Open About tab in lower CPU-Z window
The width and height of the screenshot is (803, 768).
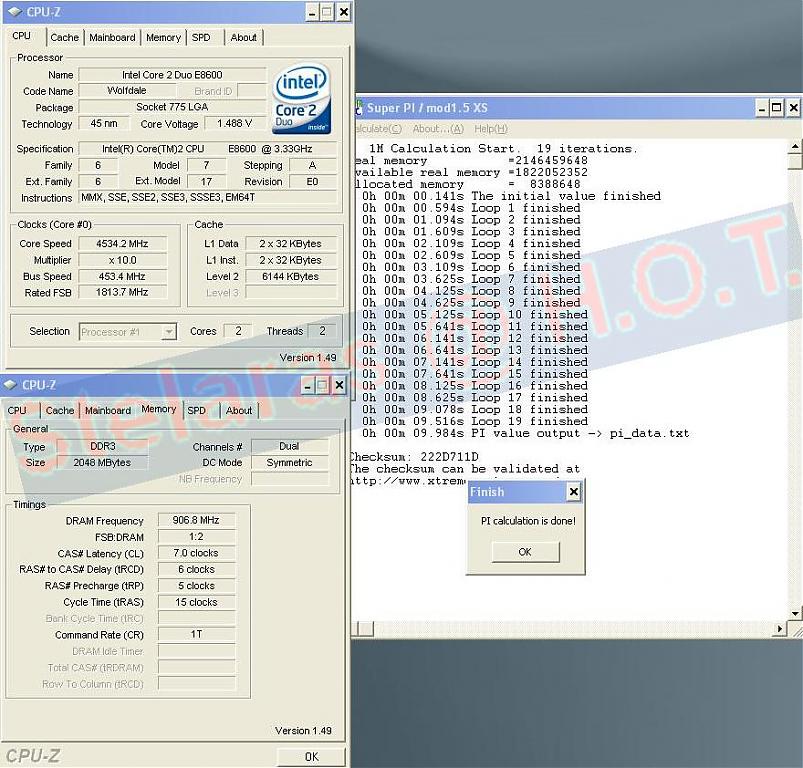239,411
